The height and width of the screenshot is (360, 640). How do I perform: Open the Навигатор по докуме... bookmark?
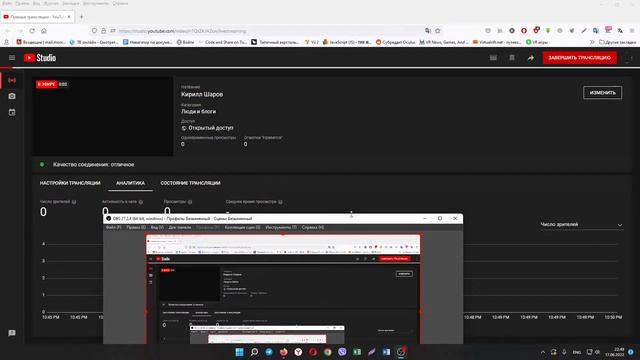point(148,42)
